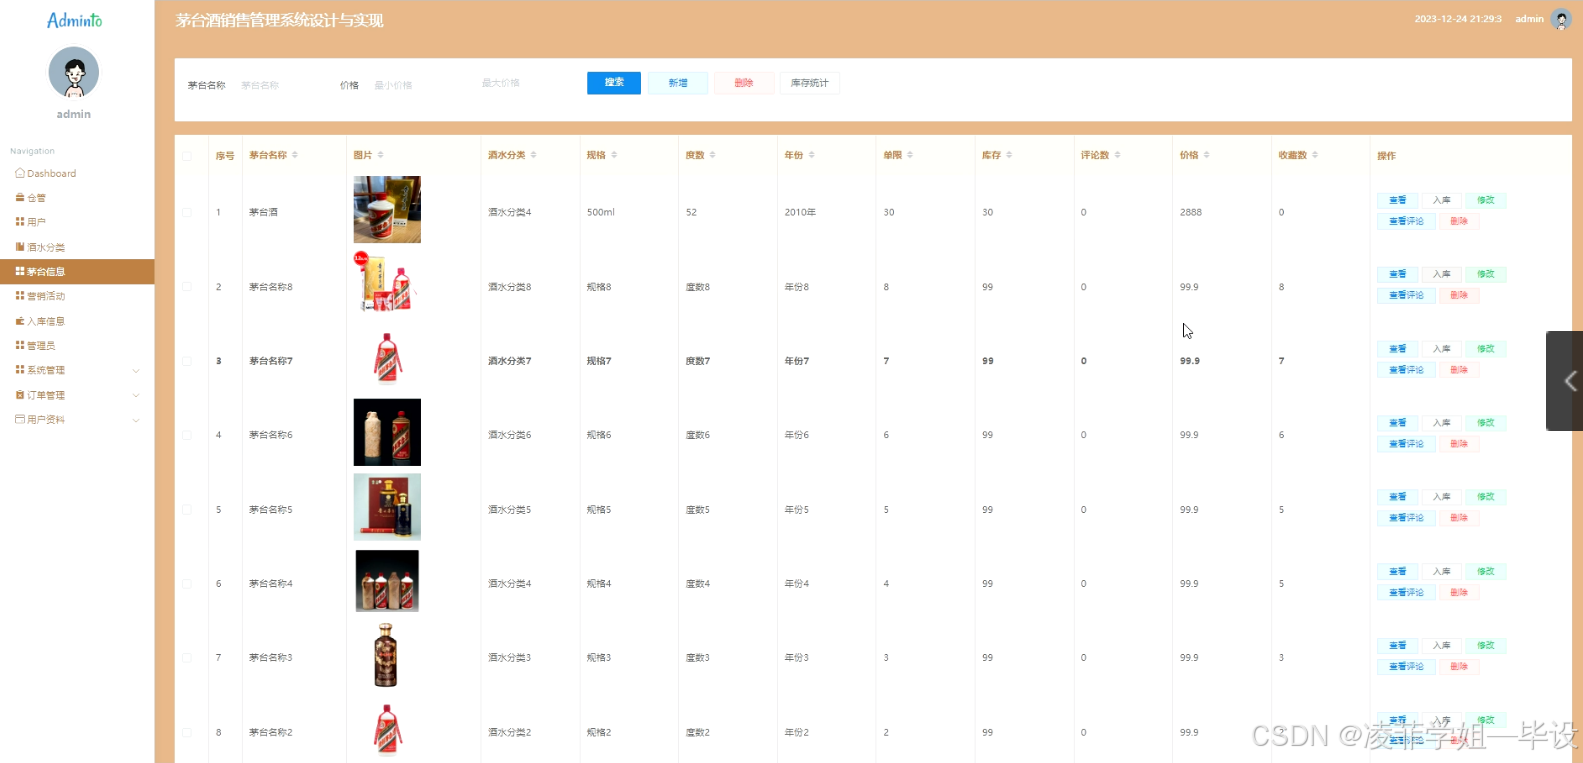Click the 最大价格 input field
Image resolution: width=1583 pixels, height=763 pixels.
pyautogui.click(x=521, y=83)
